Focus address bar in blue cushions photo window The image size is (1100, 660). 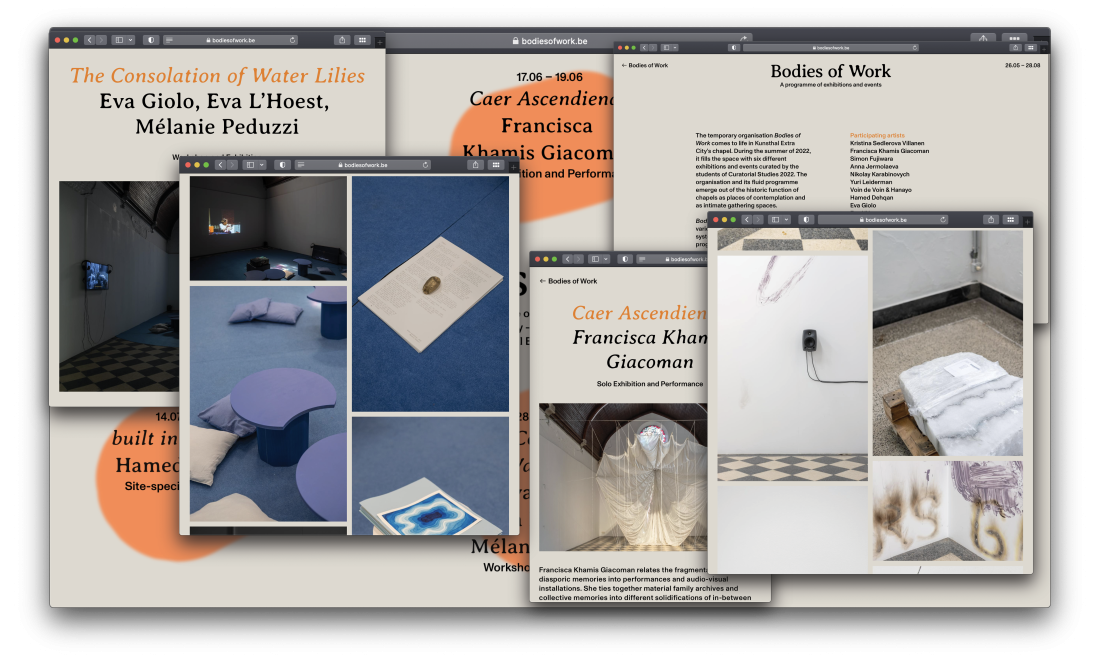click(363, 165)
